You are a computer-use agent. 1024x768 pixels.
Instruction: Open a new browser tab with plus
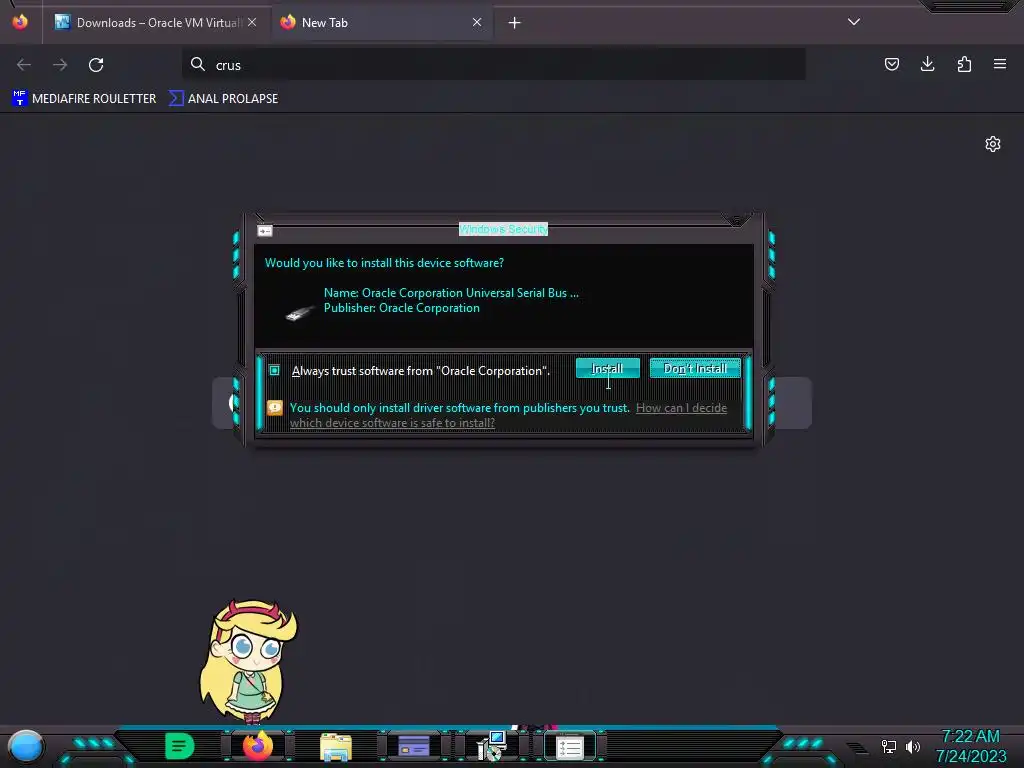coord(515,23)
